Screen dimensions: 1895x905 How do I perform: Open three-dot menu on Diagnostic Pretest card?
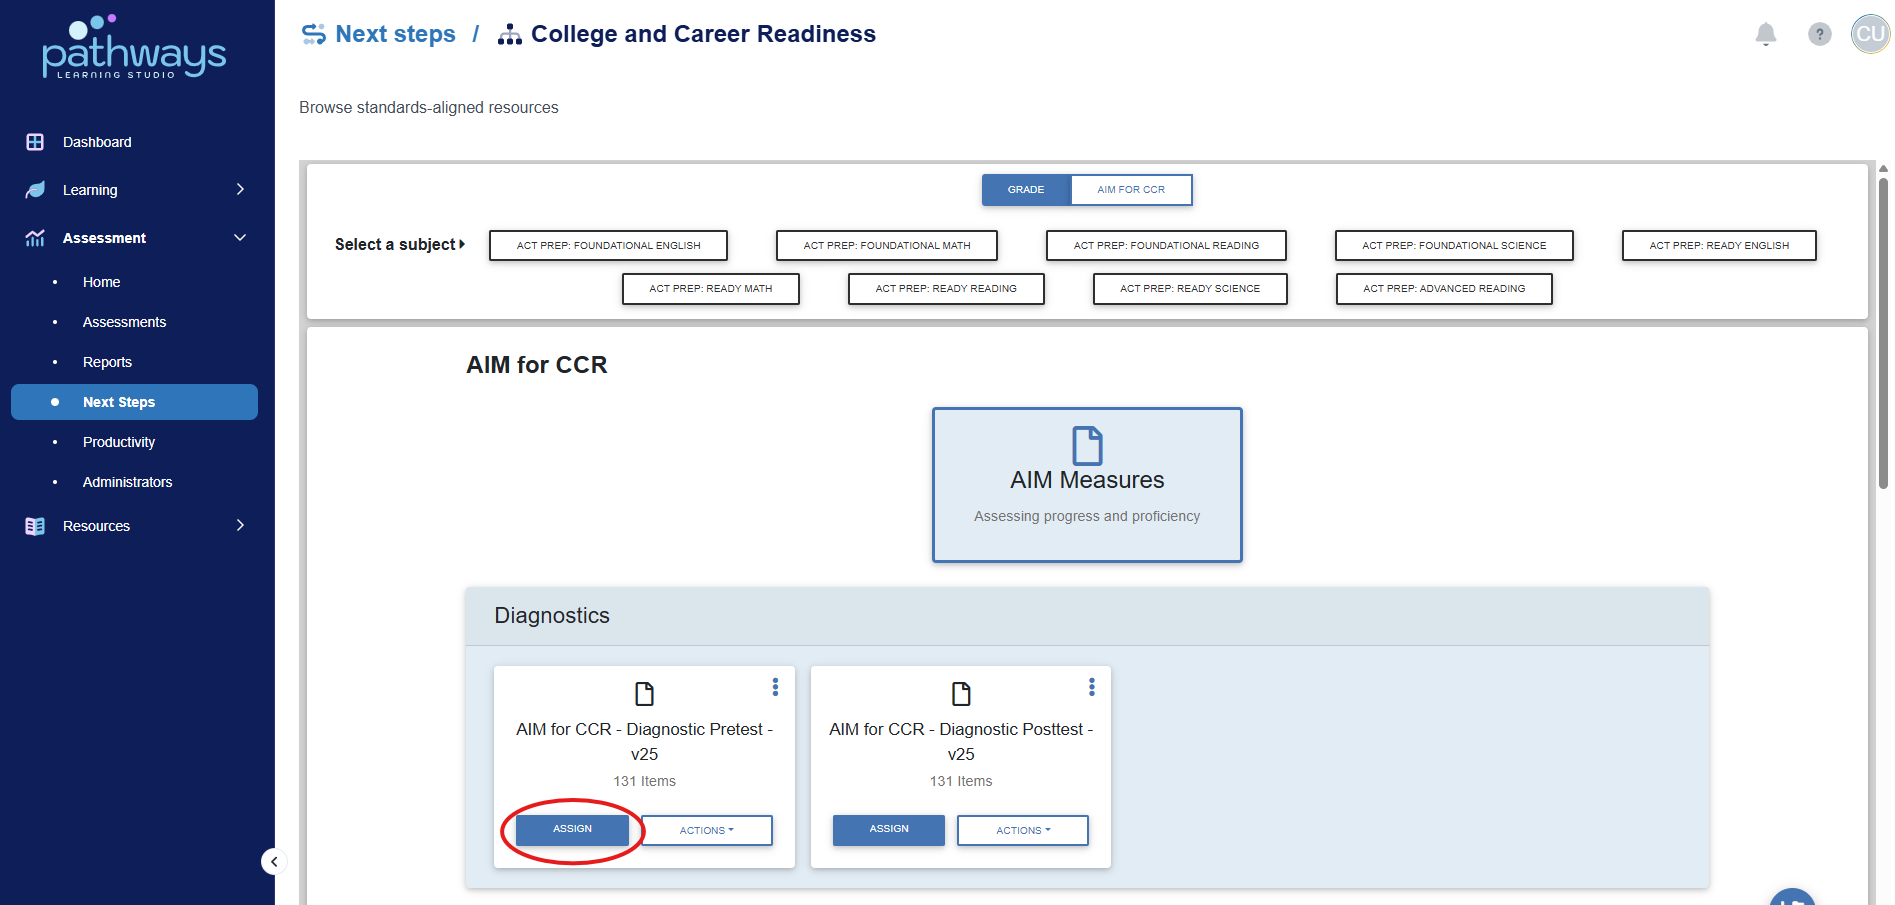click(775, 687)
